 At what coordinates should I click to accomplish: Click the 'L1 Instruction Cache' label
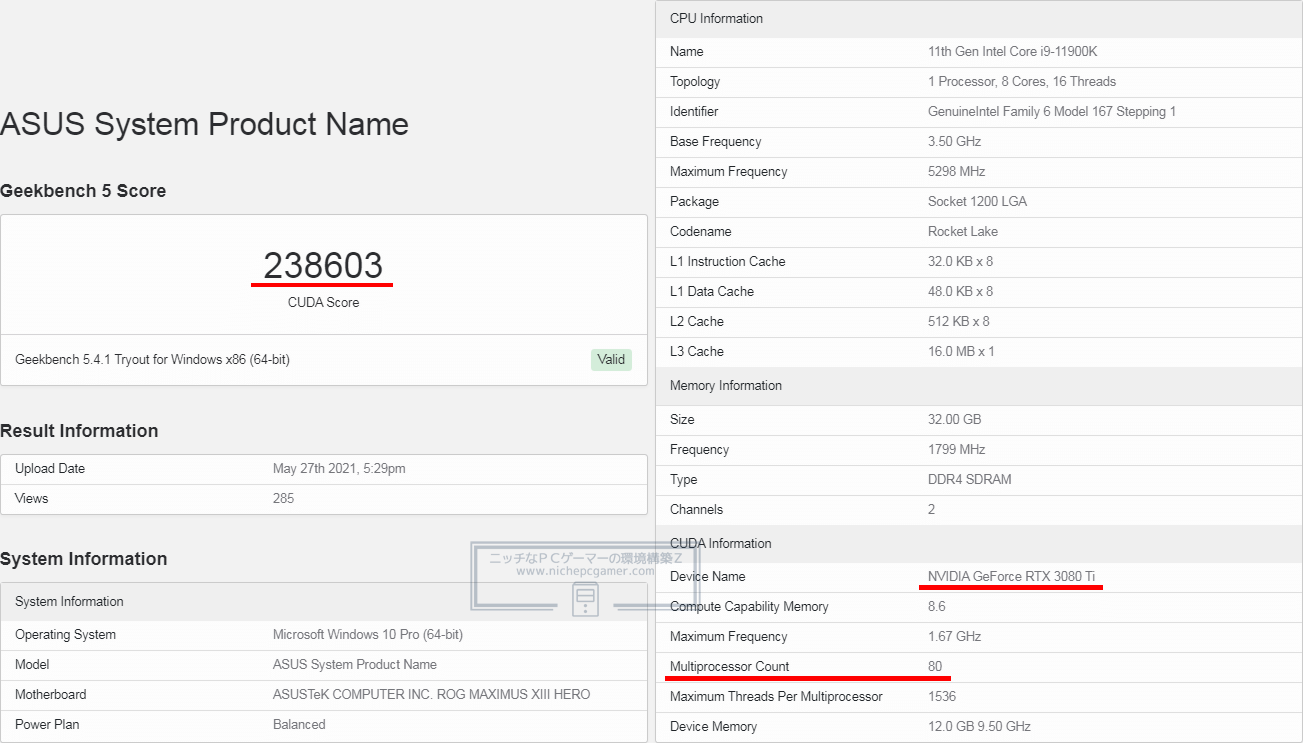(x=728, y=262)
